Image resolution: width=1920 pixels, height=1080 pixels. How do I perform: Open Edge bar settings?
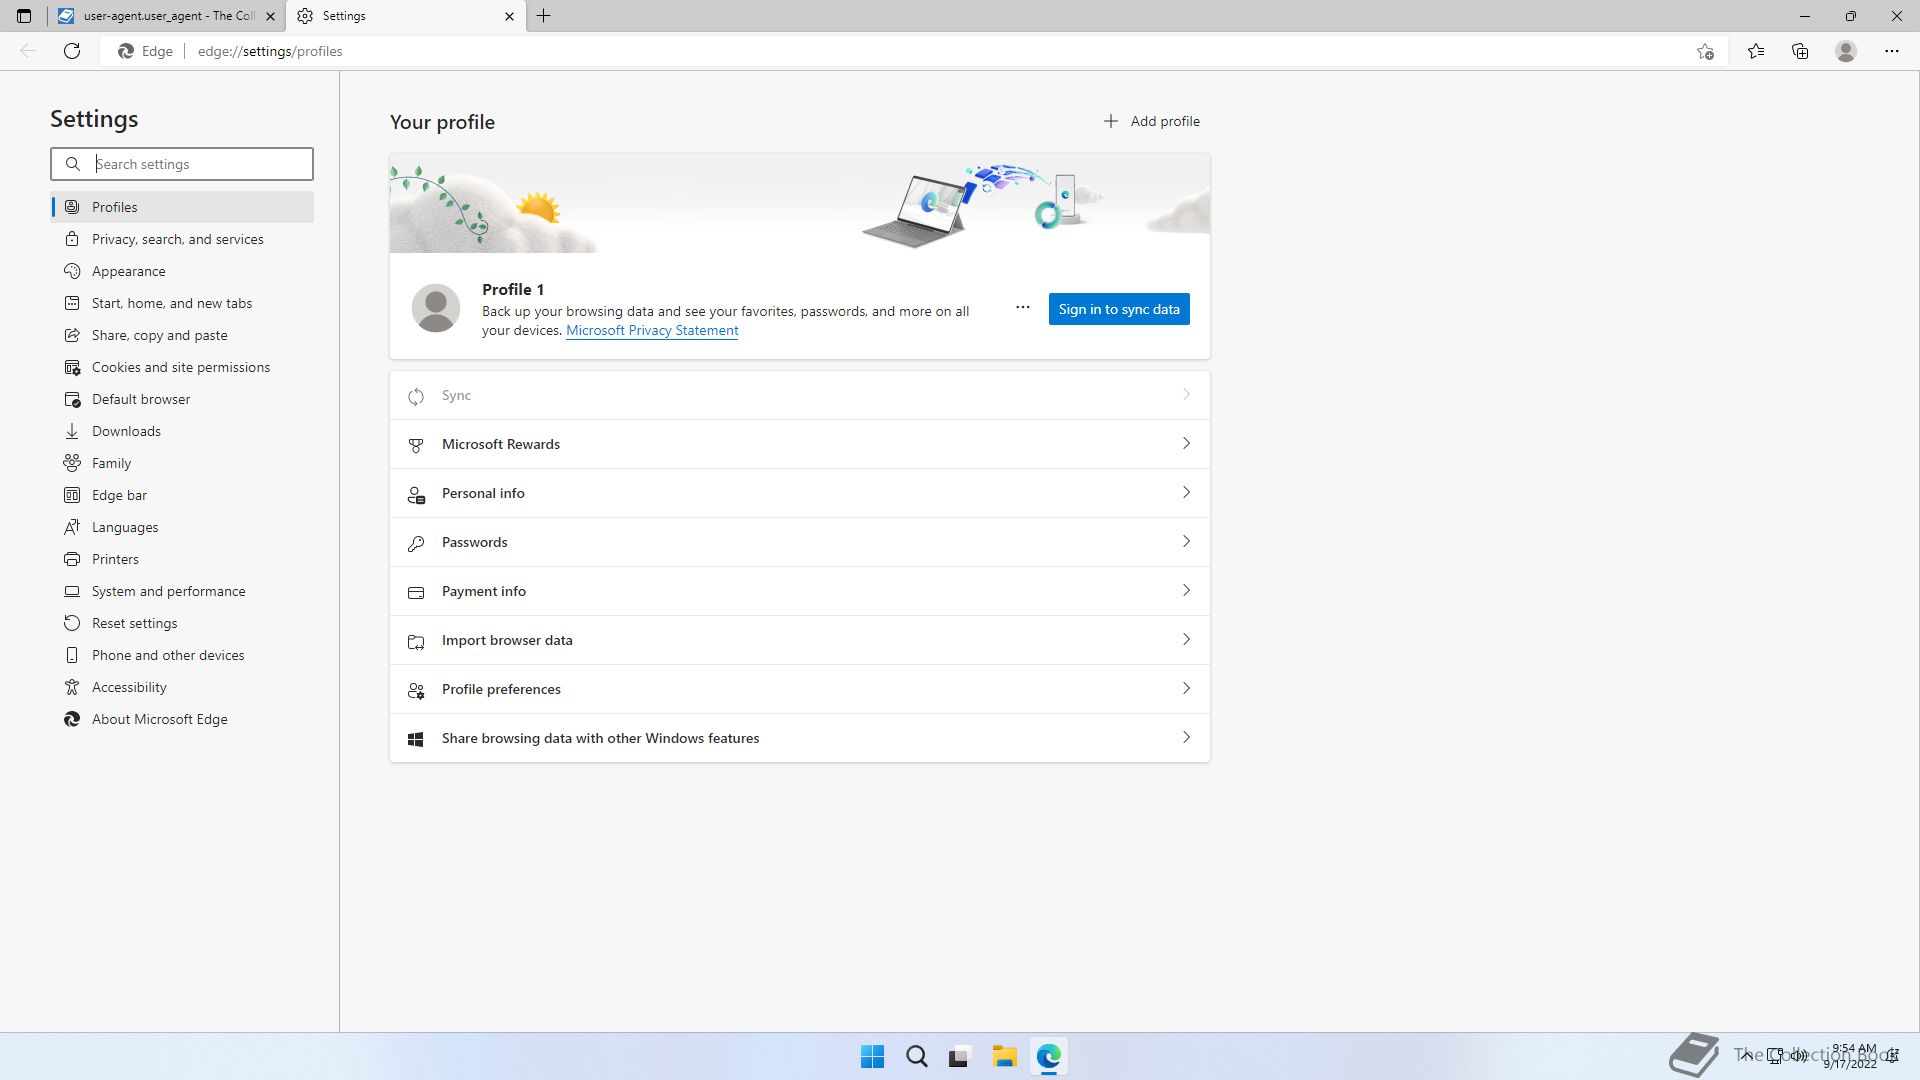tap(182, 495)
